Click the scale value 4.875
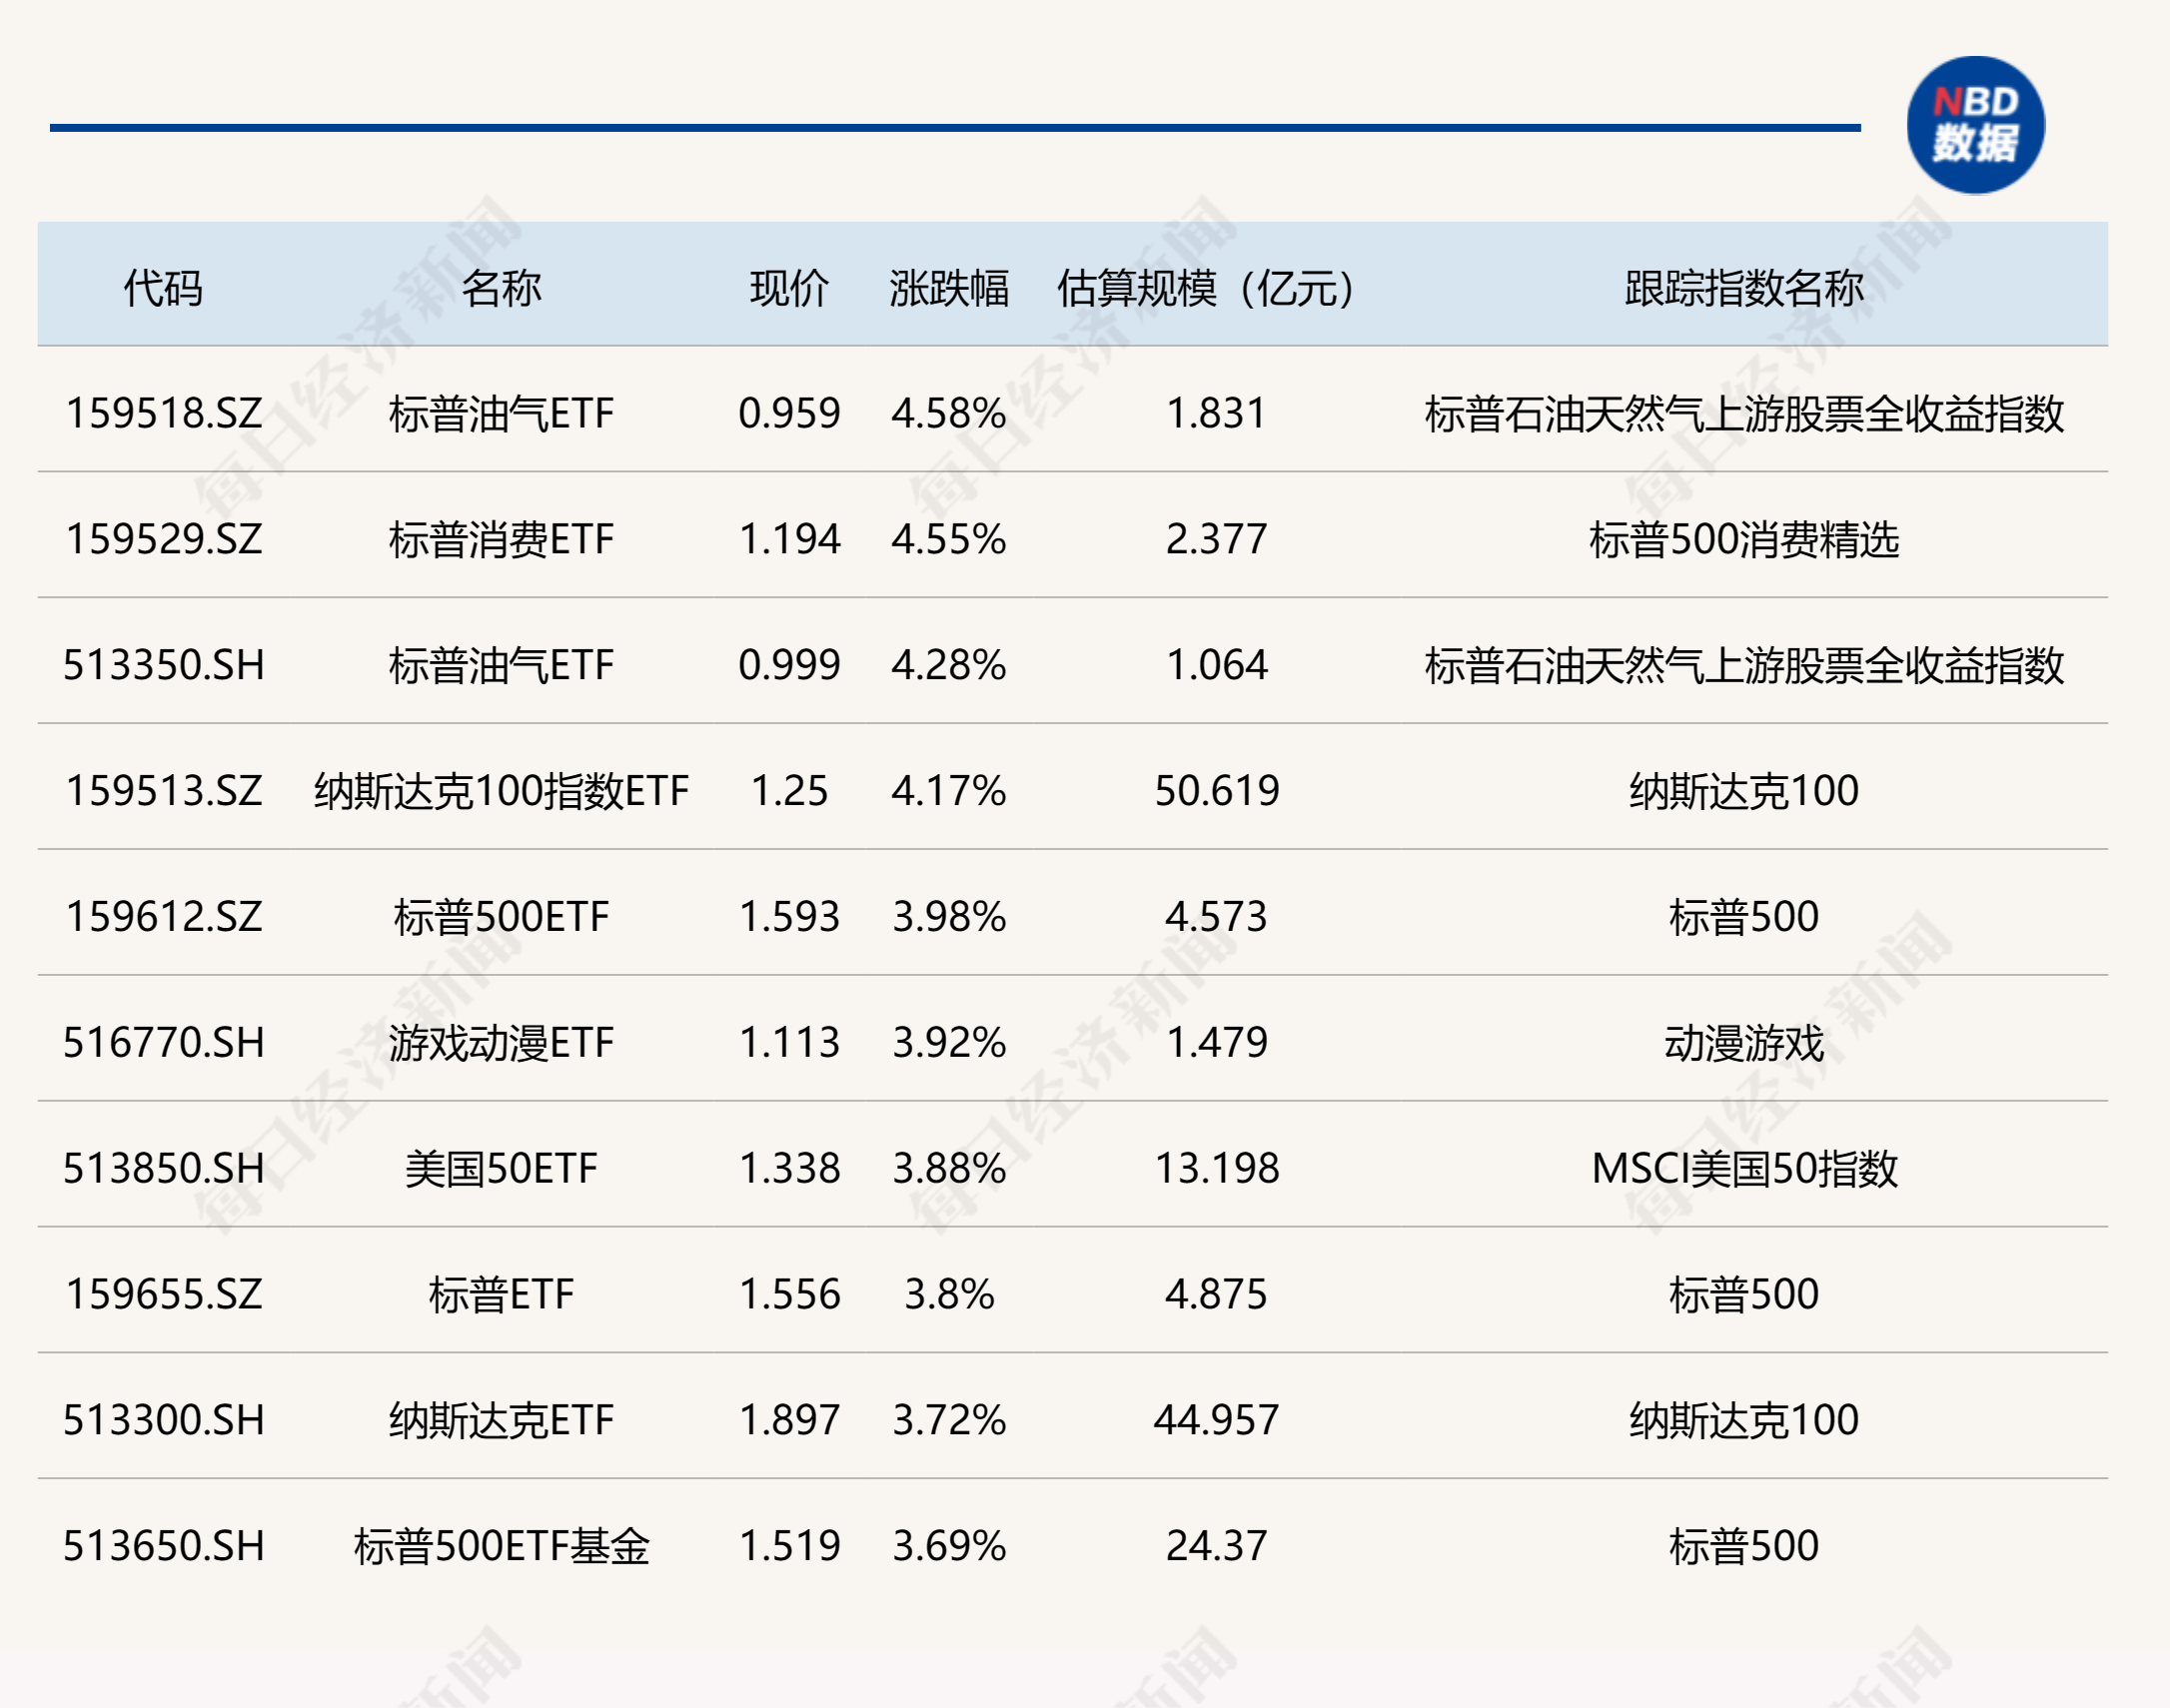This screenshot has height=1708, width=2170. click(x=1216, y=1294)
